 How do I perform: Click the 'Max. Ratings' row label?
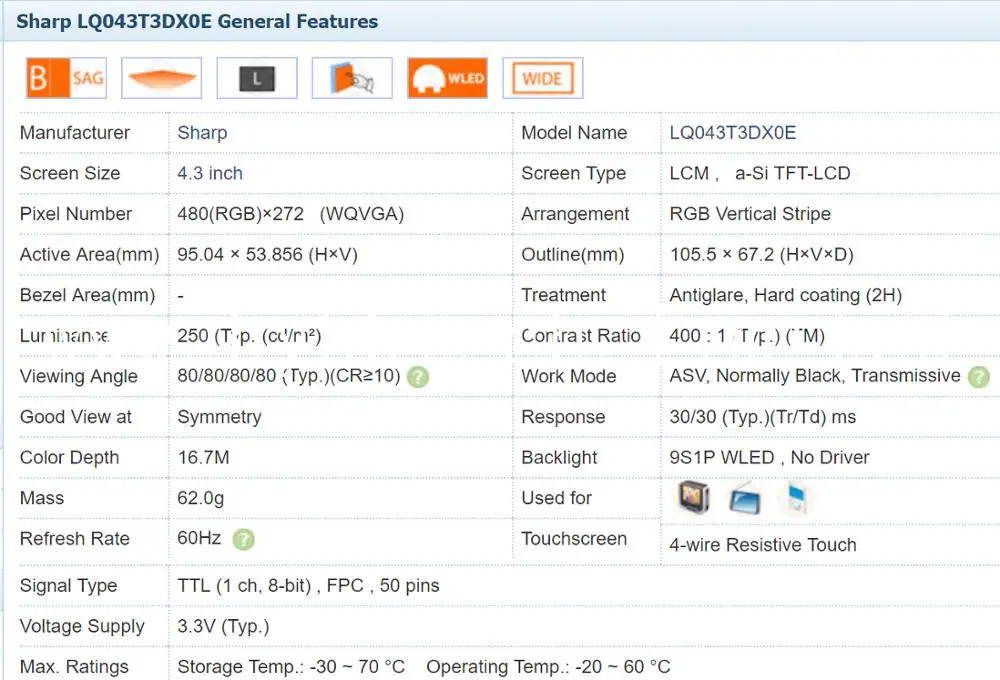coord(74,667)
